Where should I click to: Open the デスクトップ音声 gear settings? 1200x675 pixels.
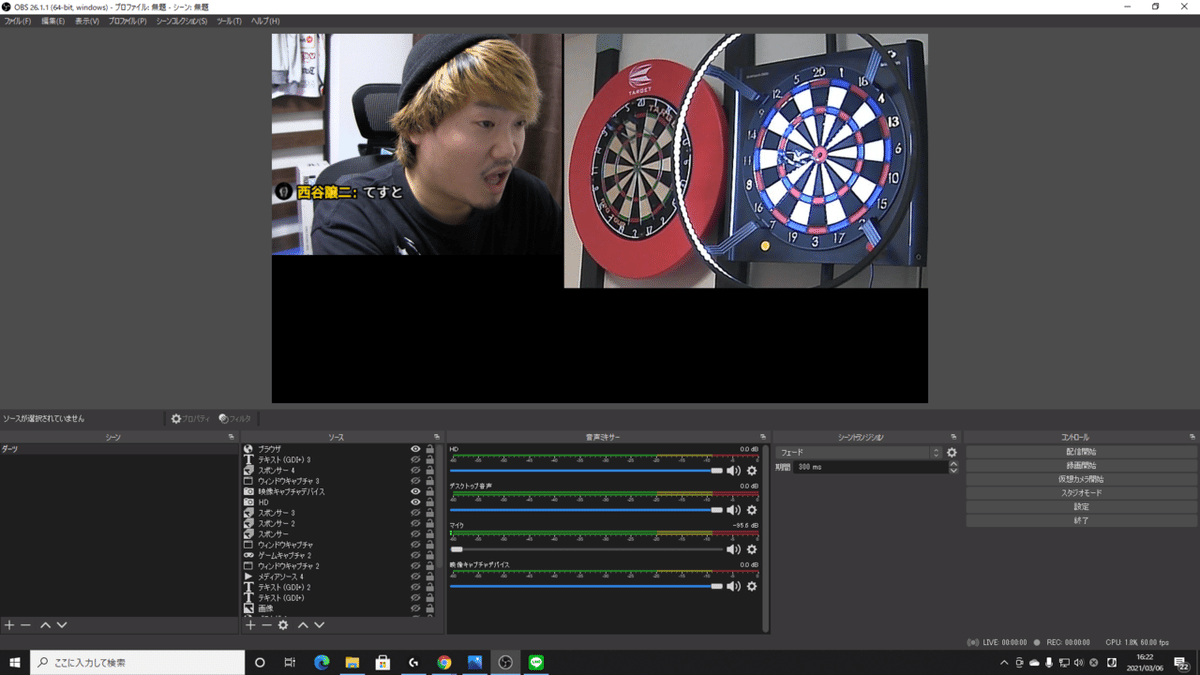tap(752, 510)
